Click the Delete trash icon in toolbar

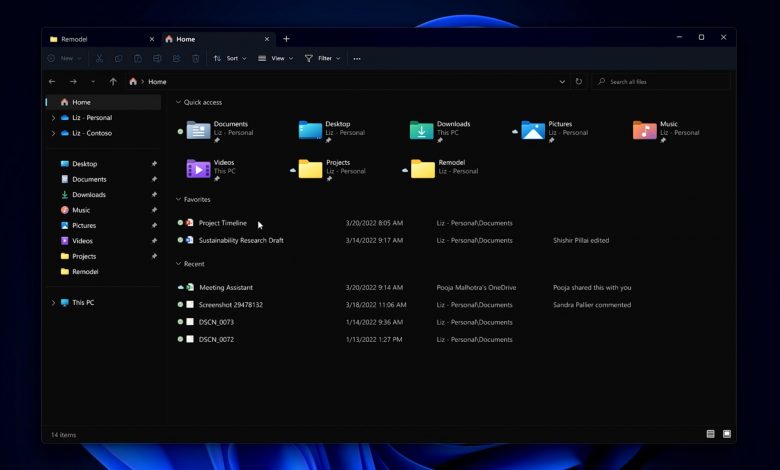point(195,59)
